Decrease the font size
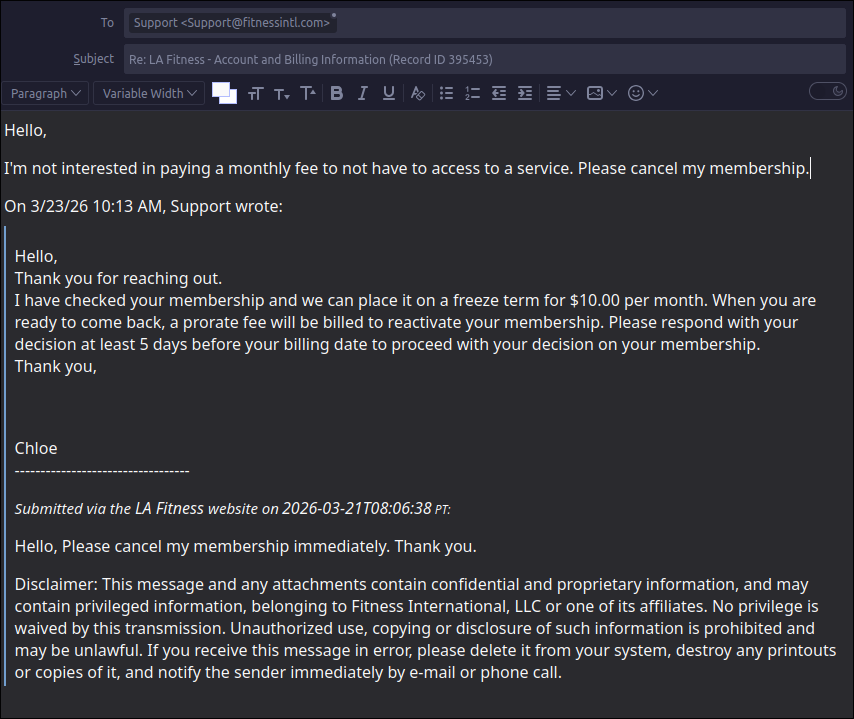 tap(281, 93)
